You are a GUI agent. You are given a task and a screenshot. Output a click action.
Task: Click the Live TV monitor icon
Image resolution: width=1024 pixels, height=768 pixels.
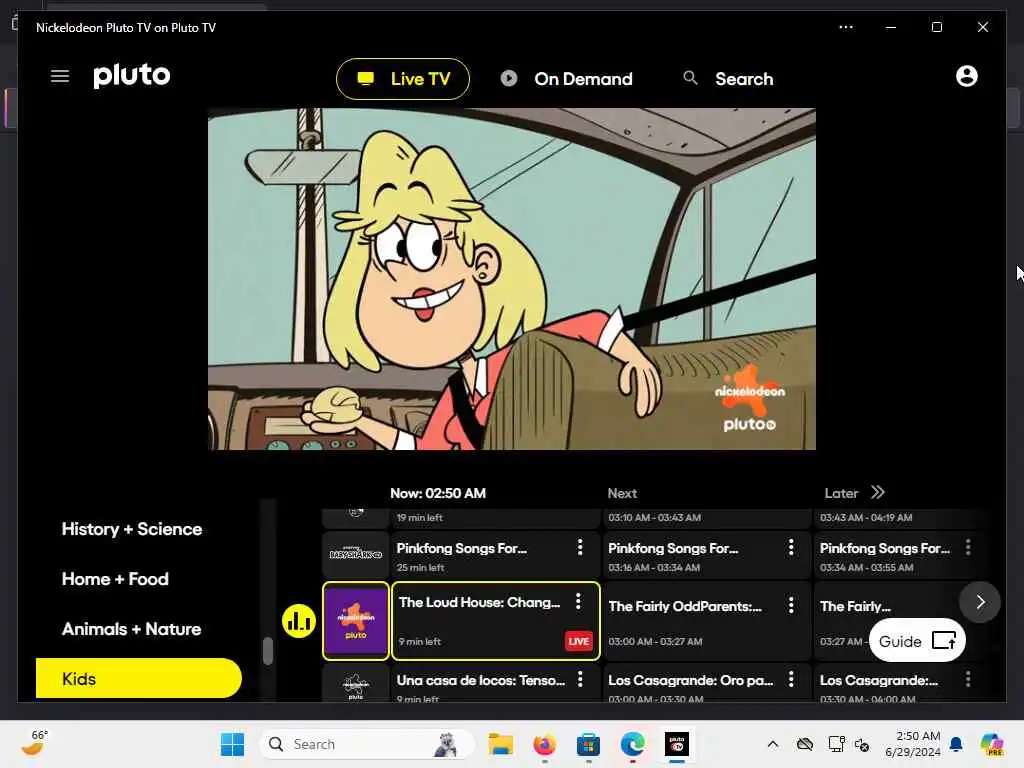click(366, 79)
